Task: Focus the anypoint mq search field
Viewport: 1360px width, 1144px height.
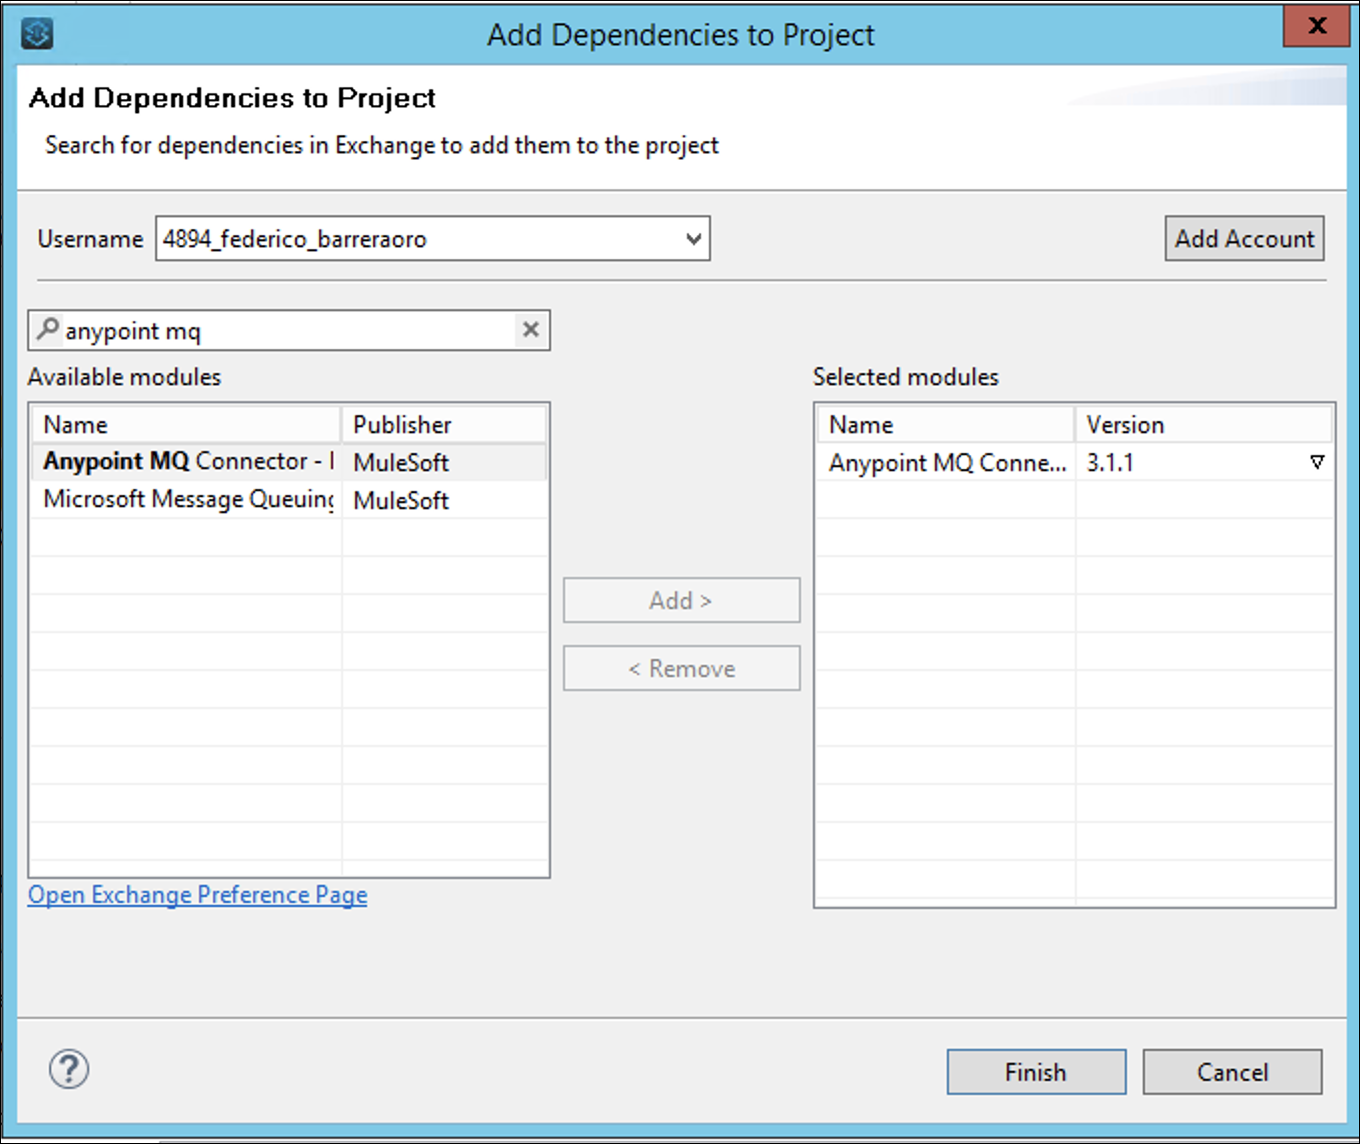Action: coord(288,330)
